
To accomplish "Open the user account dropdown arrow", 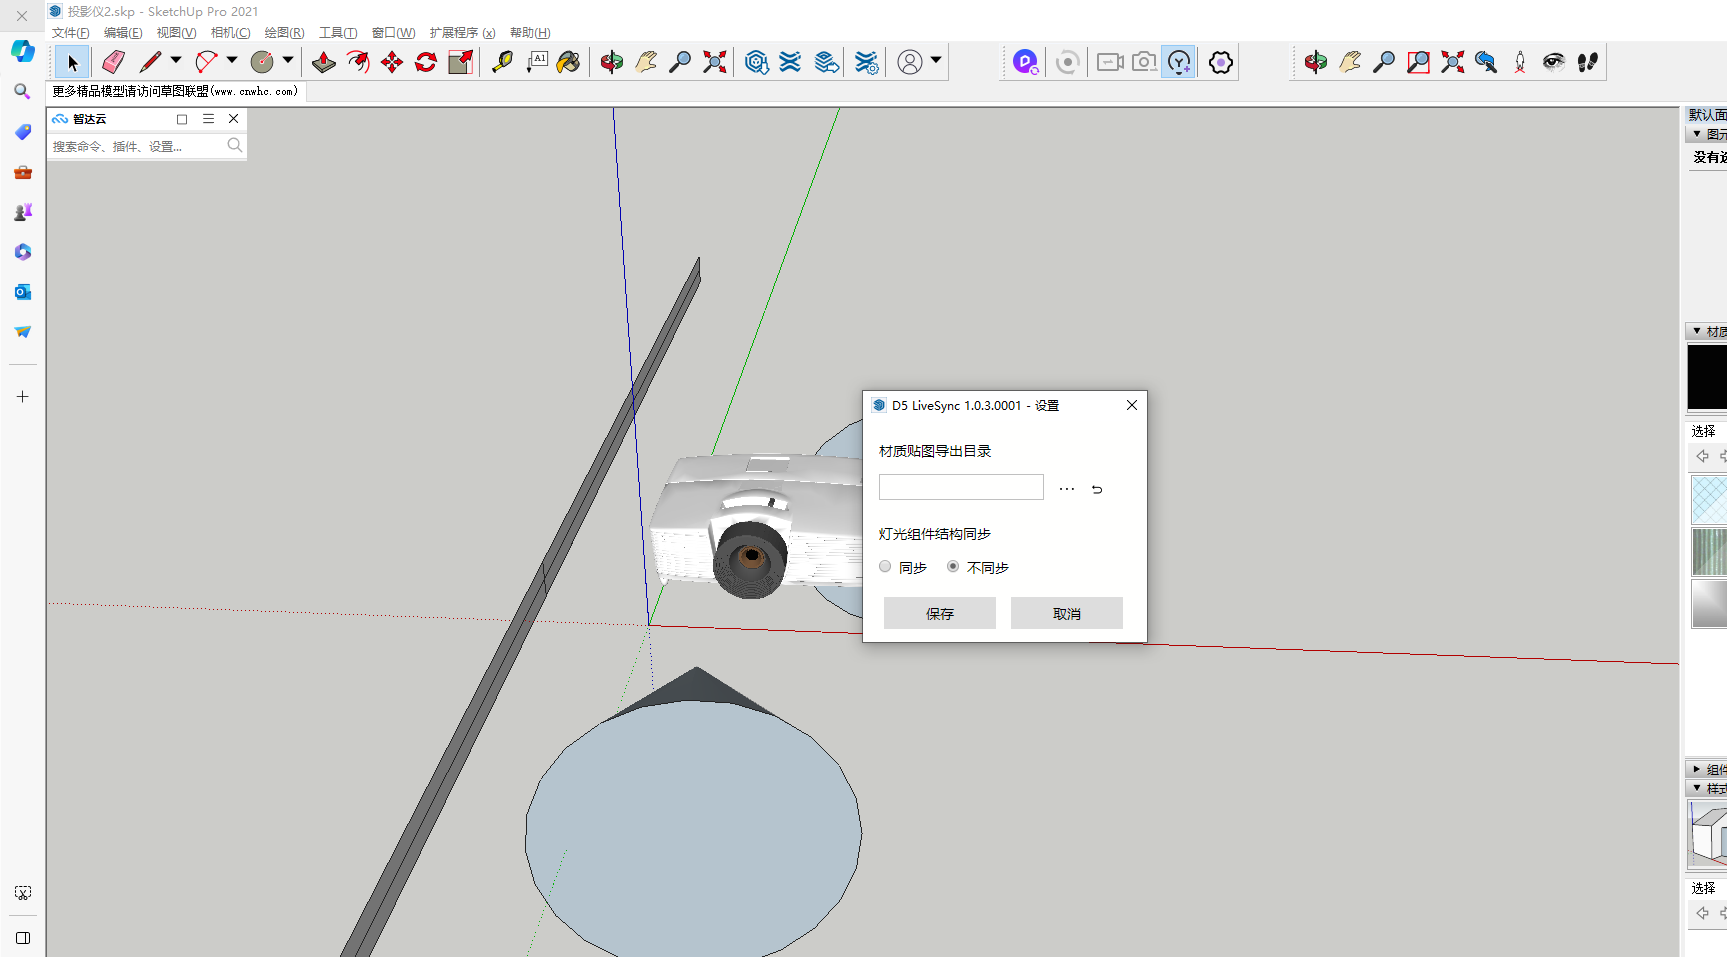I will pos(936,60).
